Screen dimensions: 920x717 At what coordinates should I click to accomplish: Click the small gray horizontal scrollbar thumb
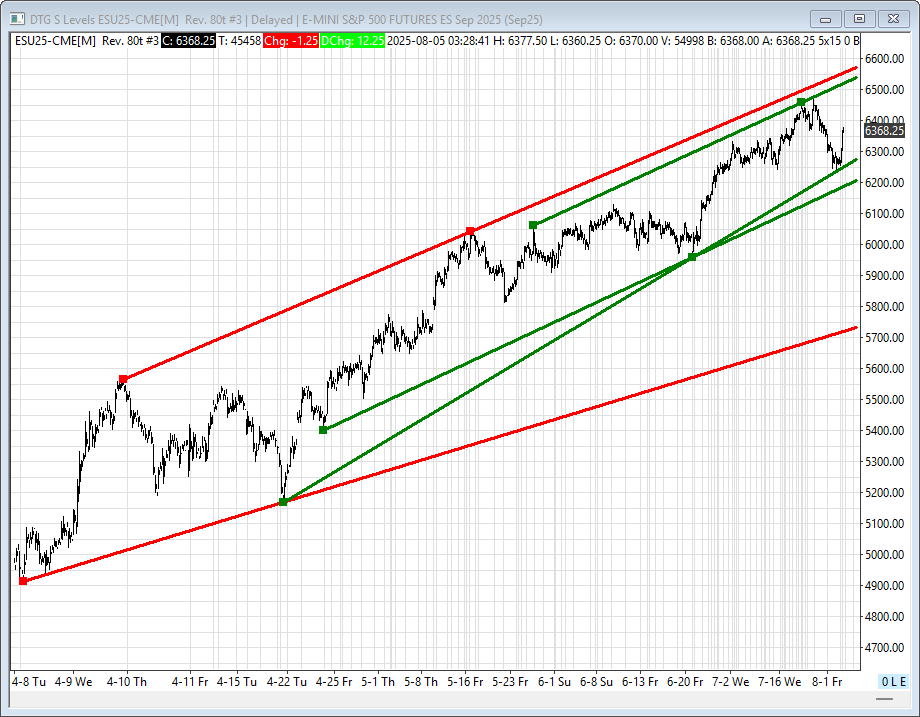884,699
